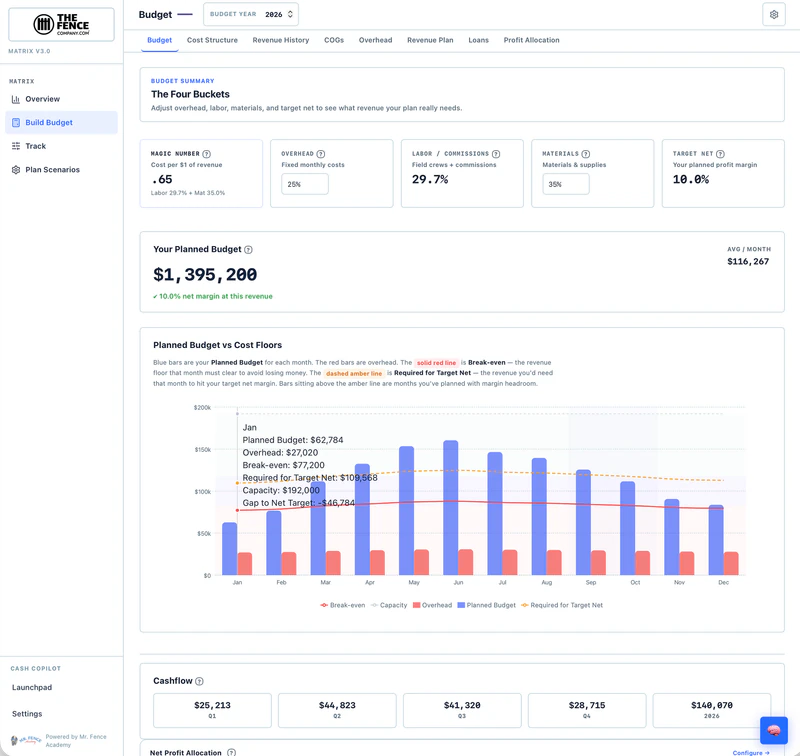Switch to the Overhead tab
Image resolution: width=800 pixels, height=756 pixels.
[376, 40]
